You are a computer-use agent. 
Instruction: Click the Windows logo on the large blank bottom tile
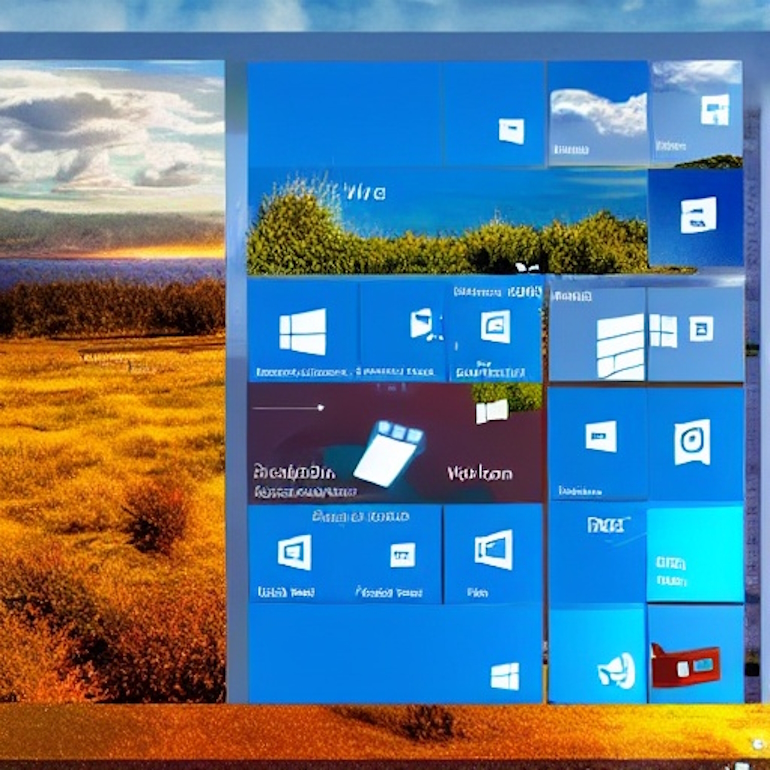point(505,676)
